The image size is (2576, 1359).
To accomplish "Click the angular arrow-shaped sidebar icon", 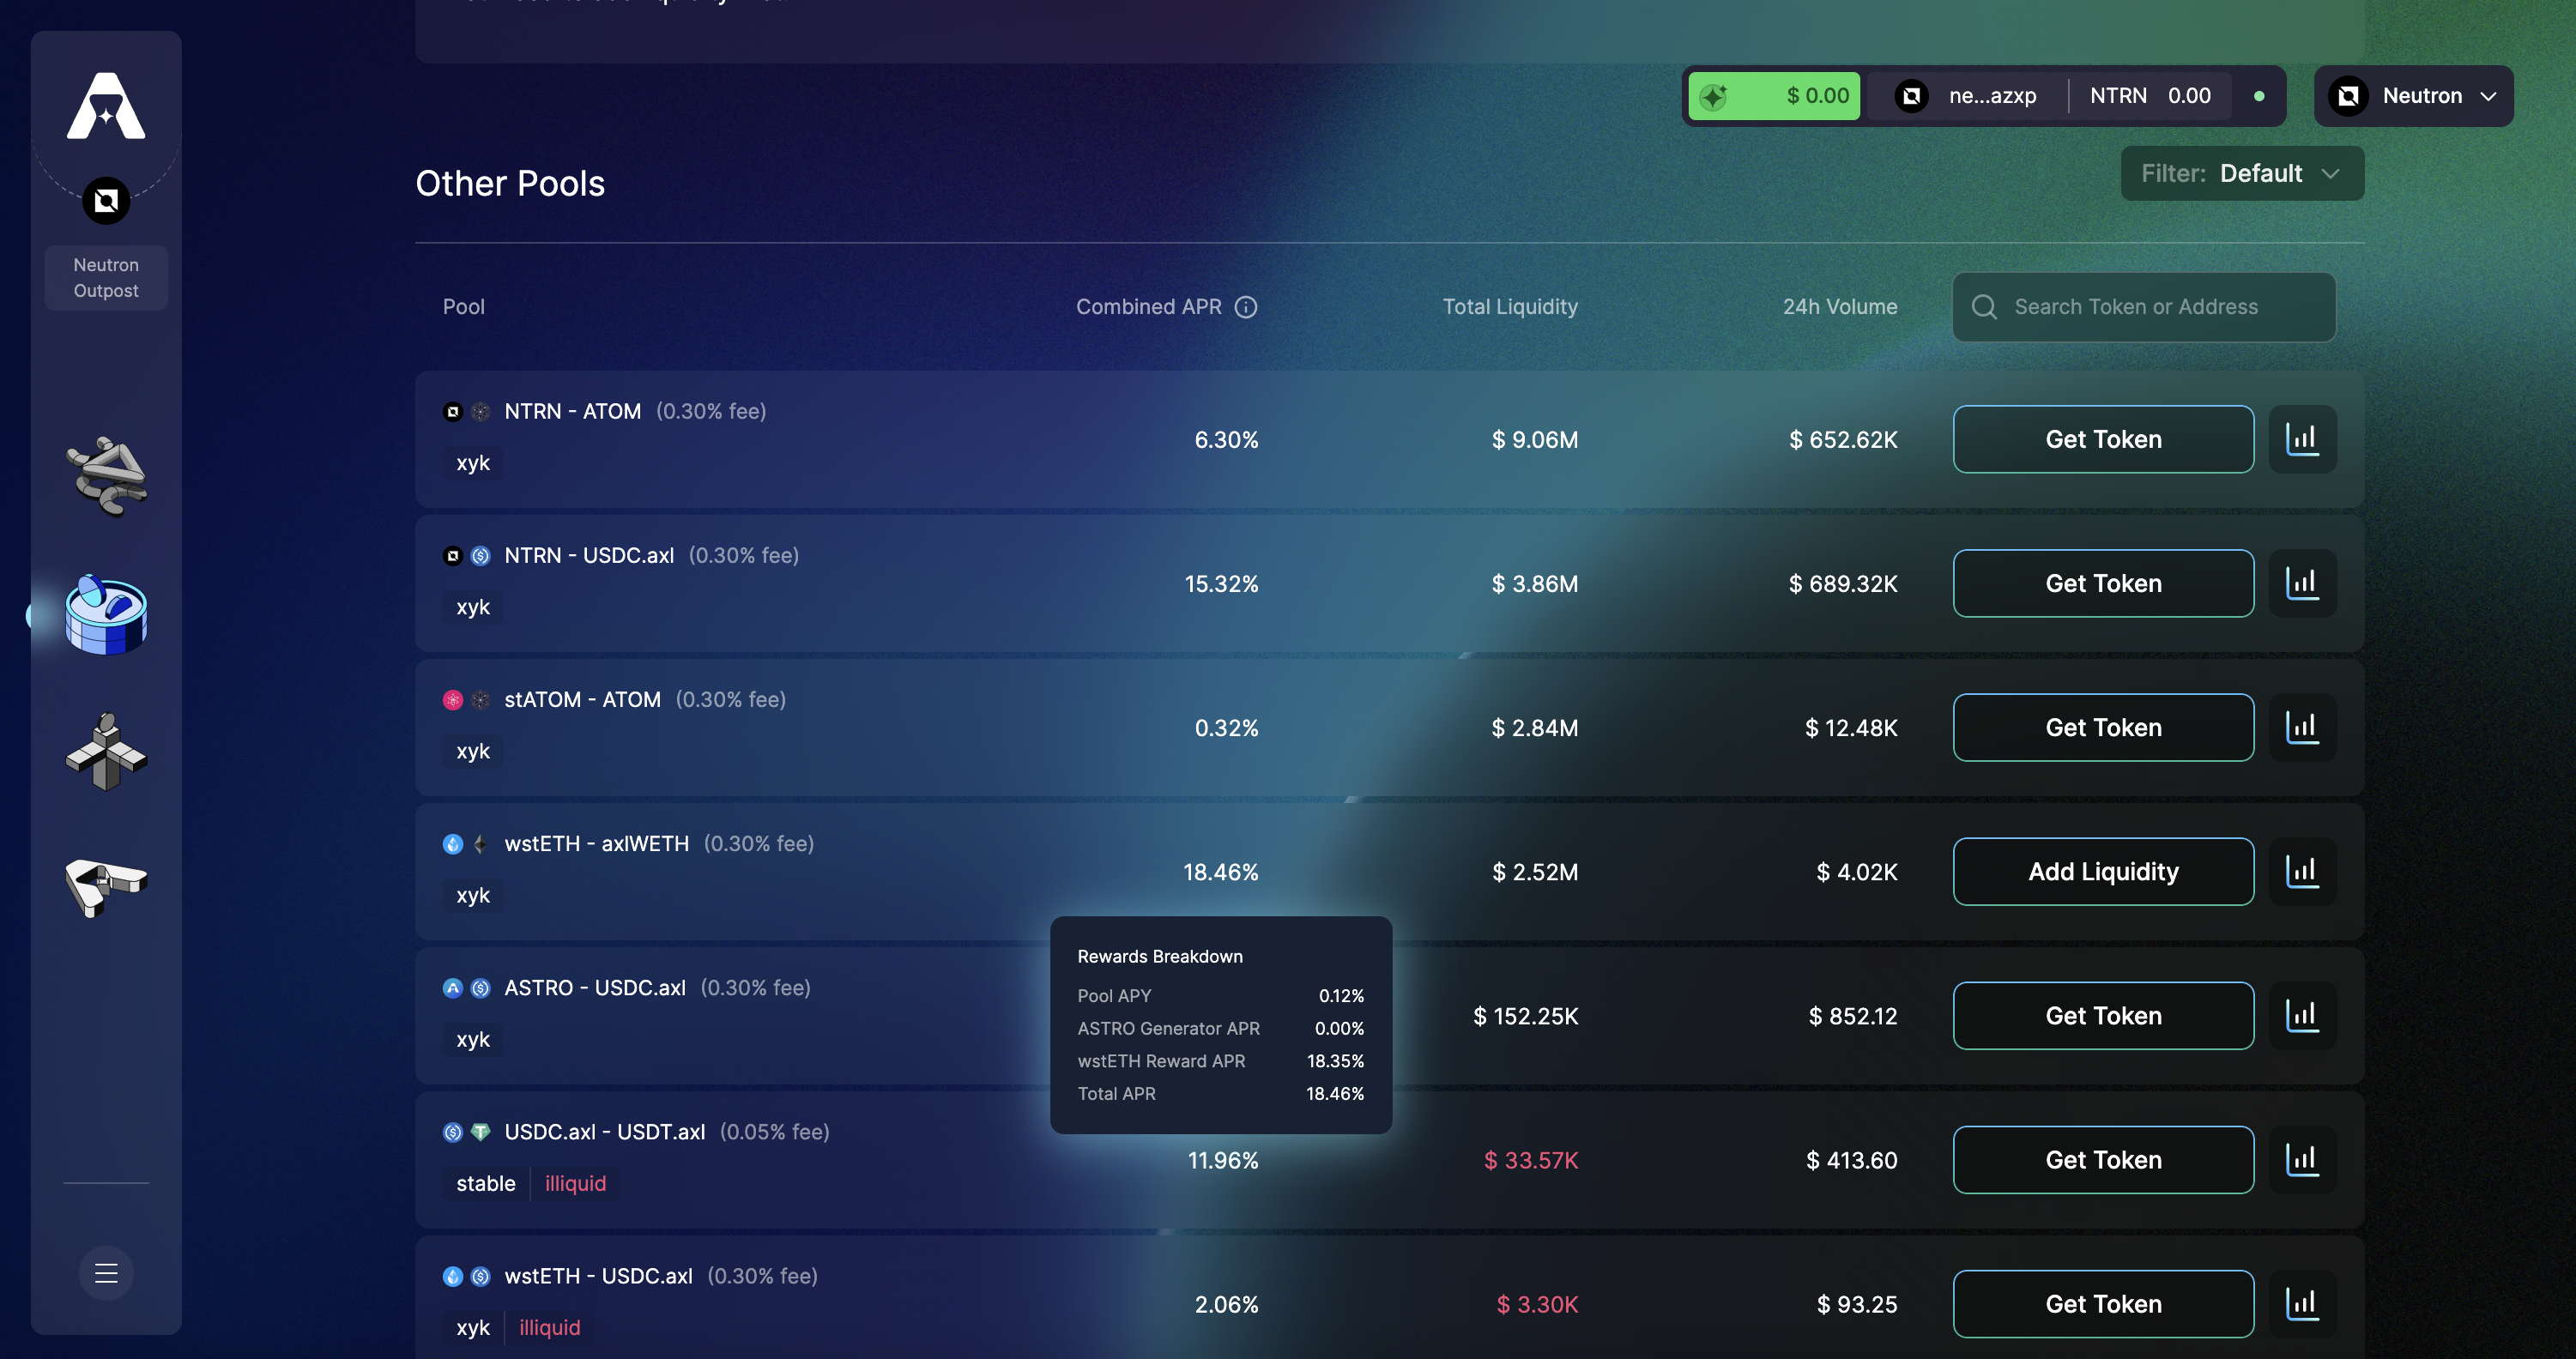I will 106,886.
